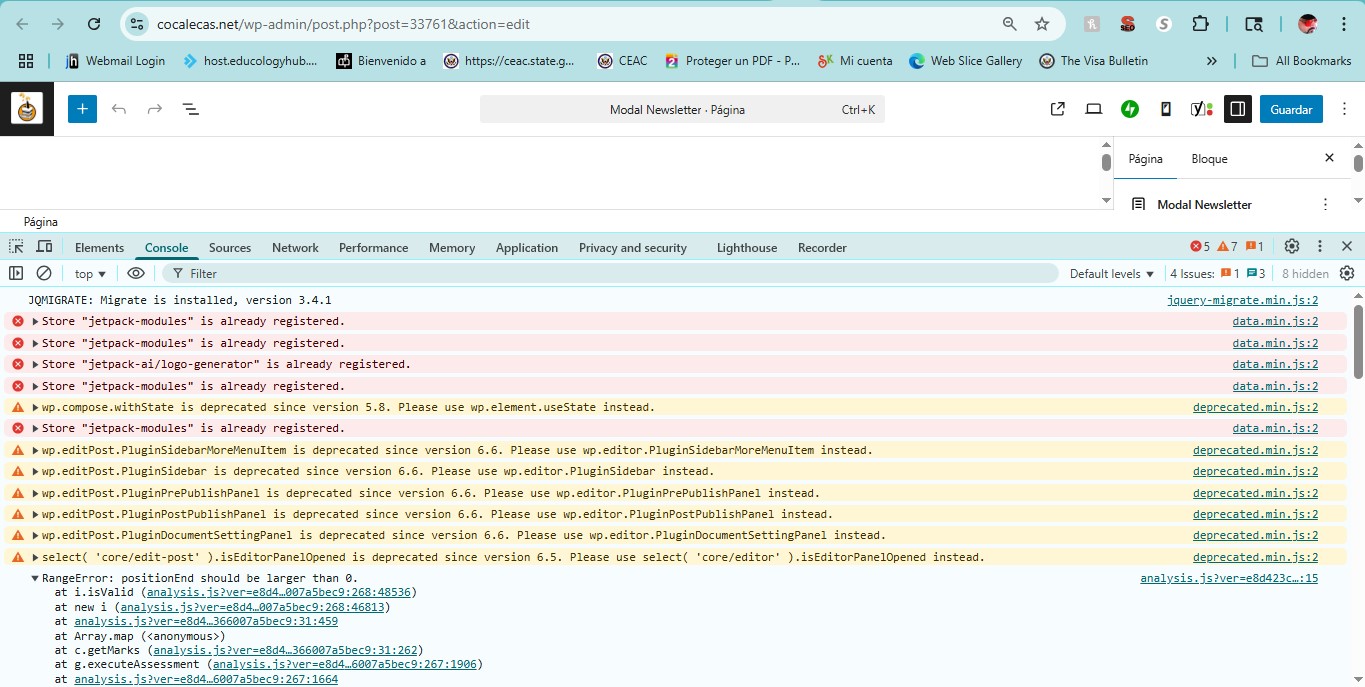Click the Página breadcrumb in the editor footer

(x=41, y=222)
